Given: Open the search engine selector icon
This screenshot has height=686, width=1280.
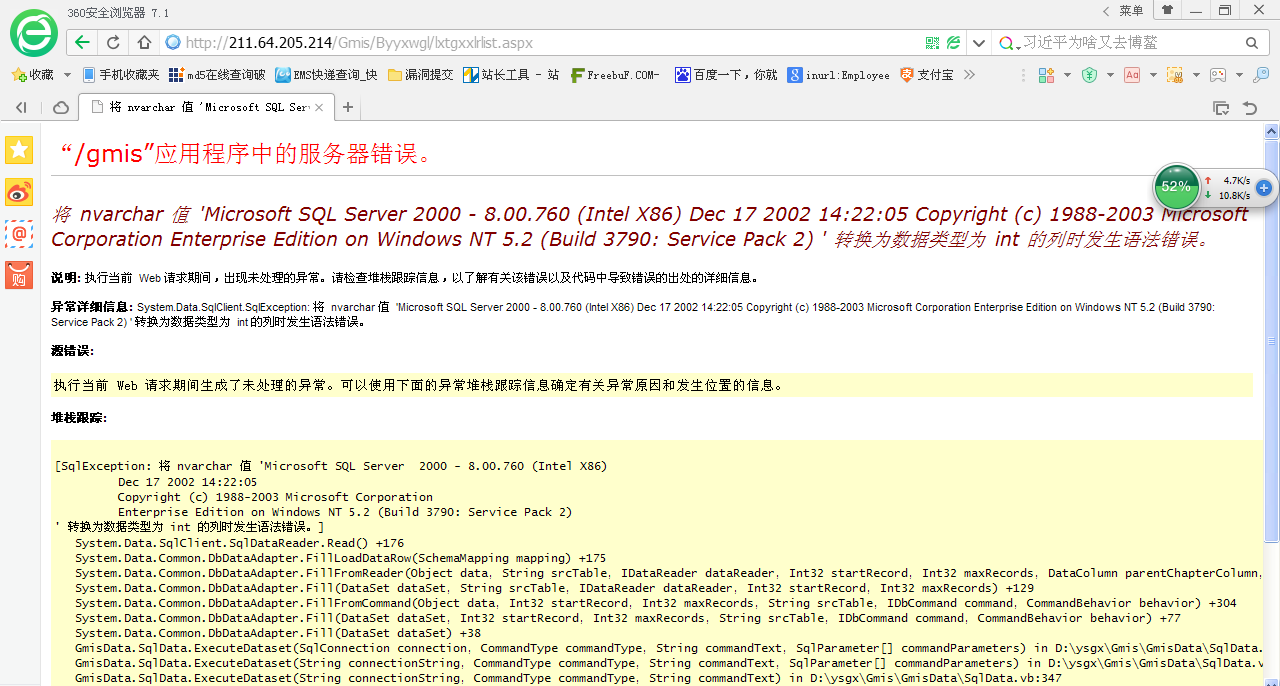Looking at the screenshot, I should pyautogui.click(x=1009, y=43).
